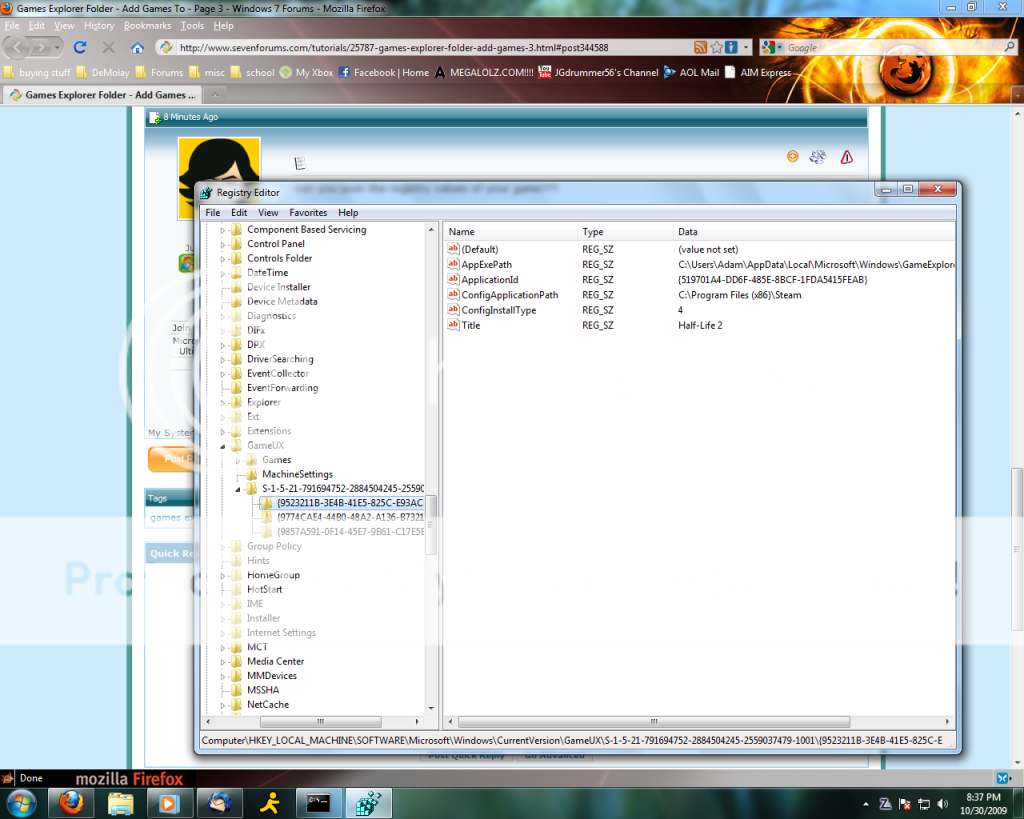Click the Edit menu in Registry Editor
The width and height of the screenshot is (1024, 819).
point(238,212)
